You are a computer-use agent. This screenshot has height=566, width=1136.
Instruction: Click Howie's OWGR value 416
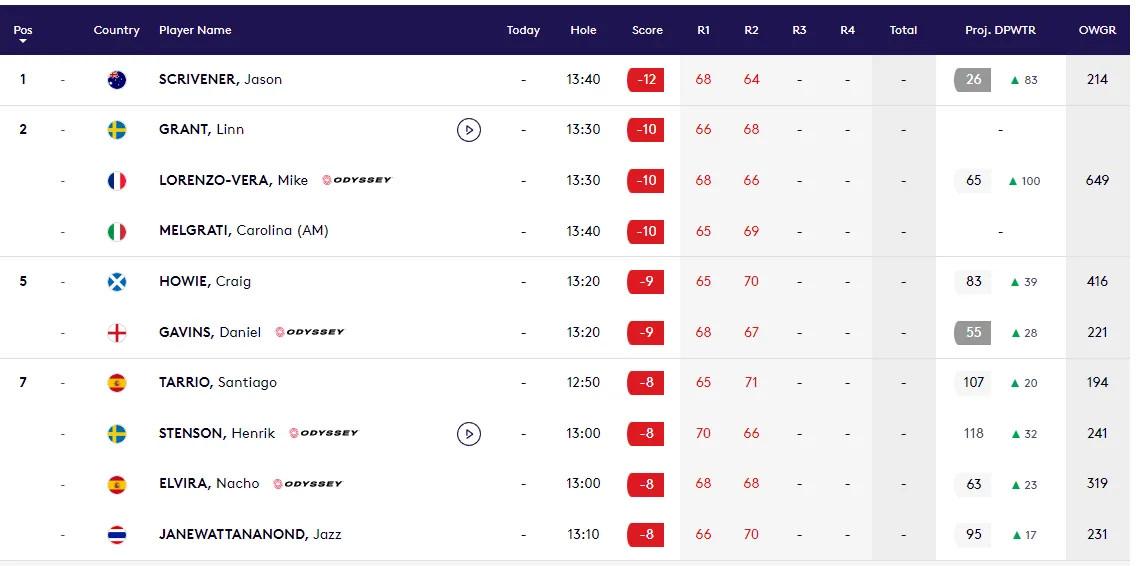1098,282
